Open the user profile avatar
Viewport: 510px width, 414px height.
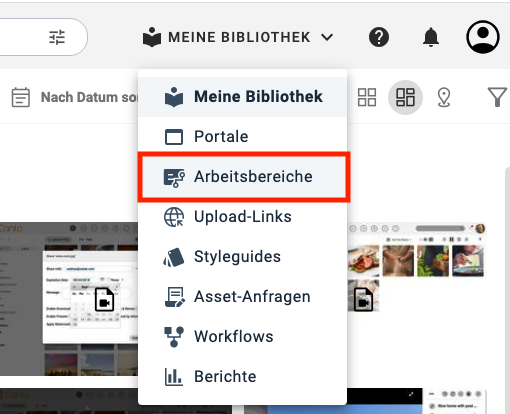coord(482,37)
